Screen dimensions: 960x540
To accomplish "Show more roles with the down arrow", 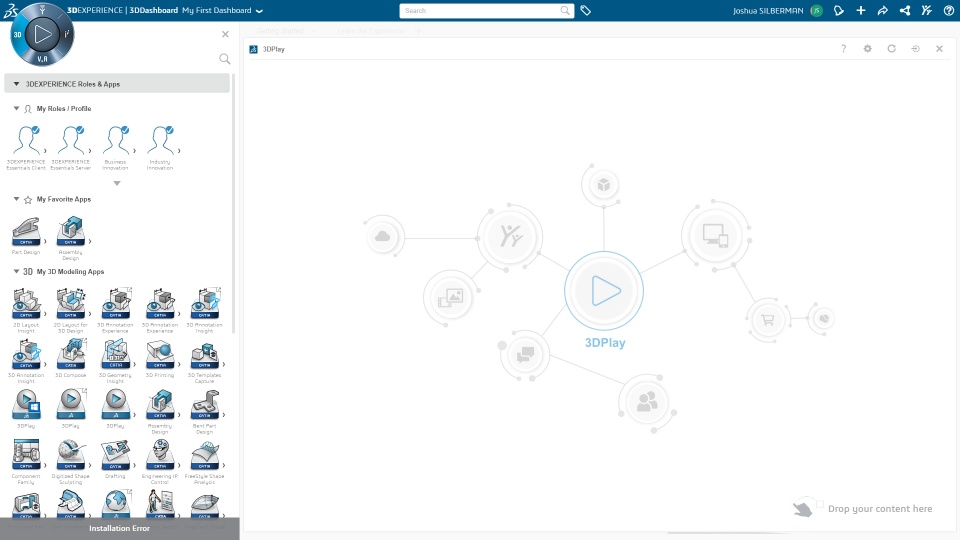I will pyautogui.click(x=117, y=183).
